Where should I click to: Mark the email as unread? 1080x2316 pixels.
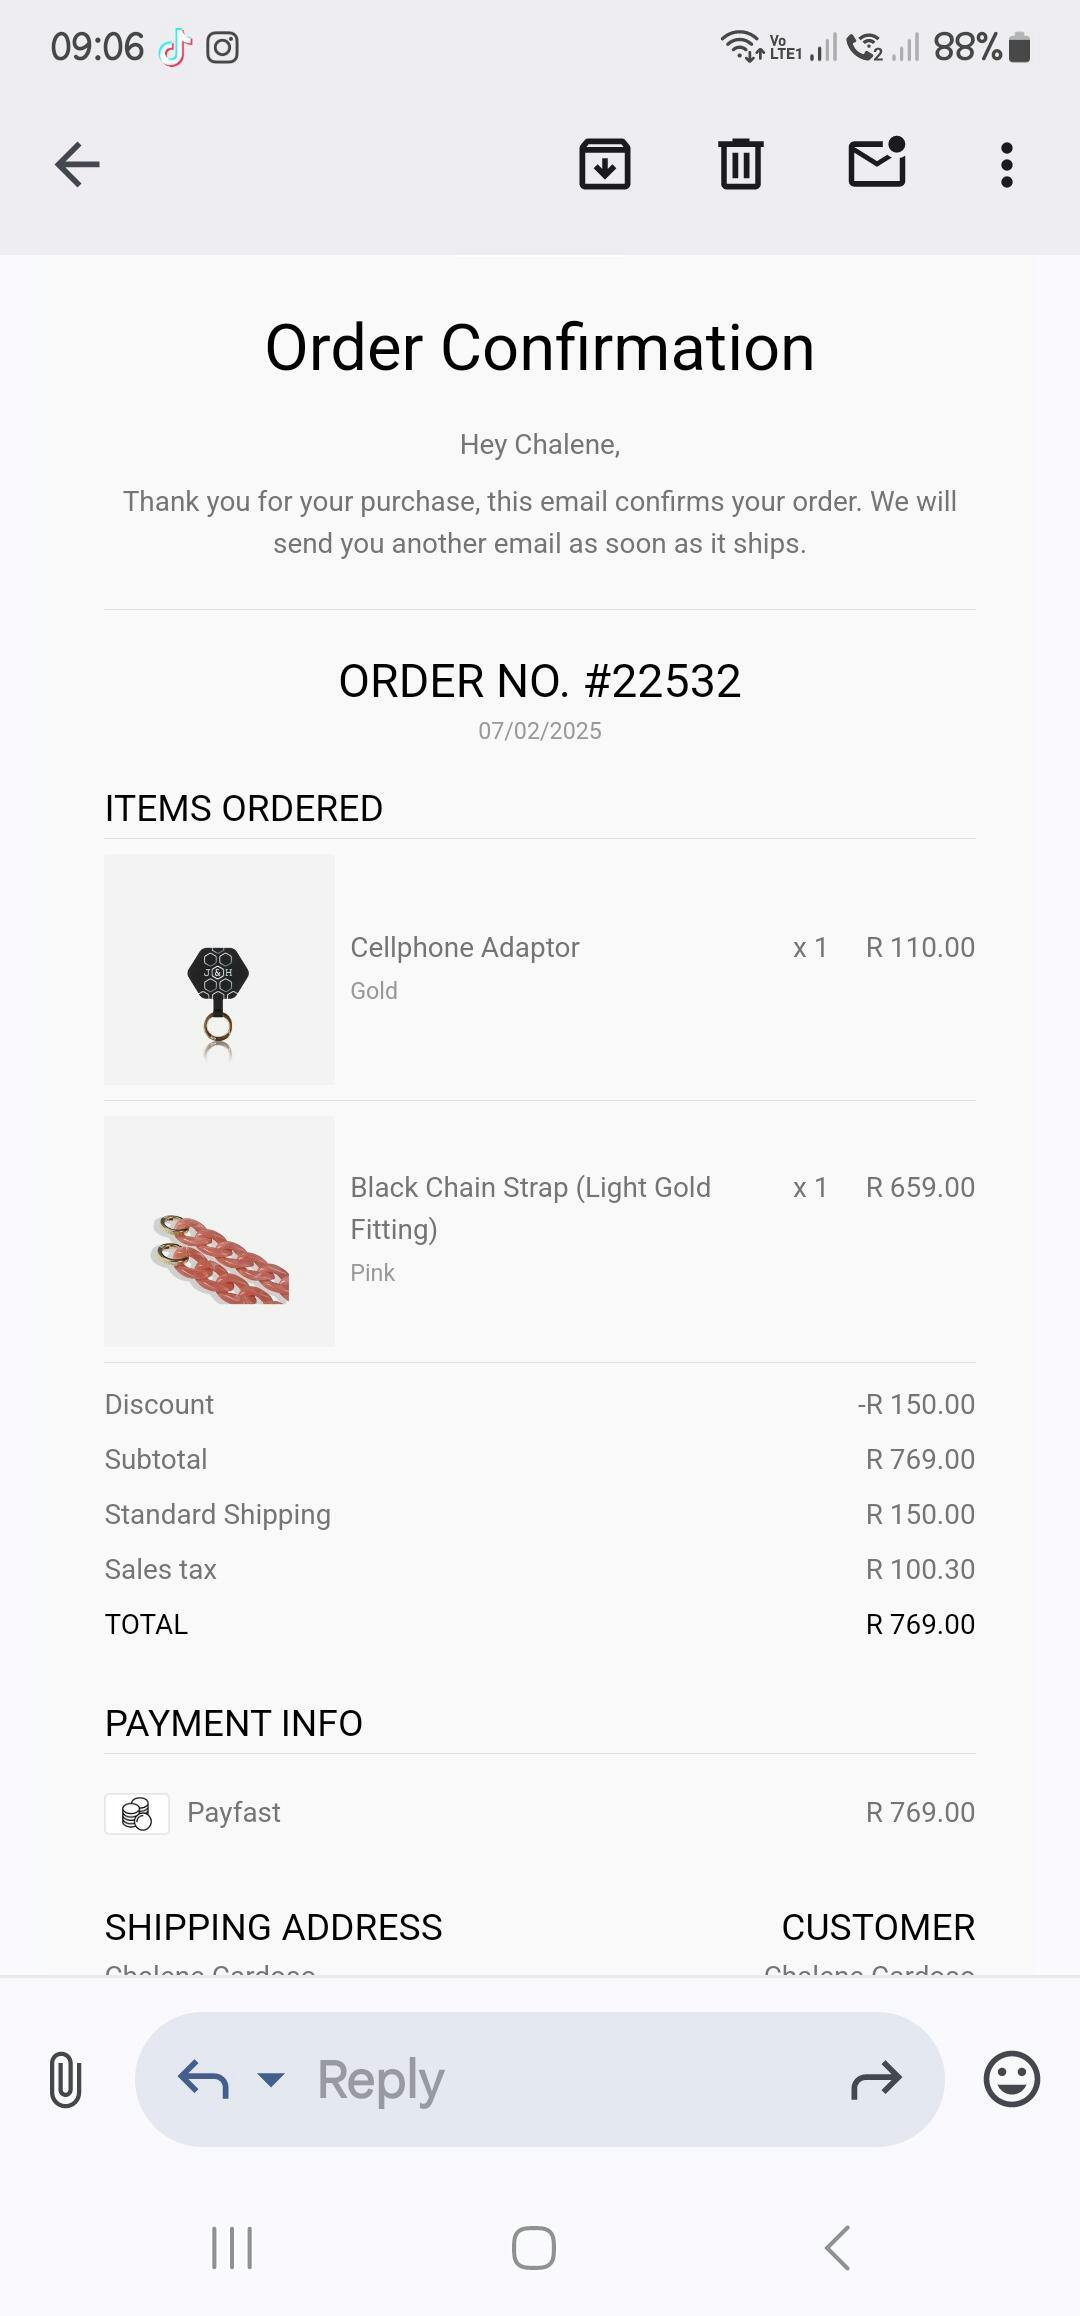coord(877,163)
